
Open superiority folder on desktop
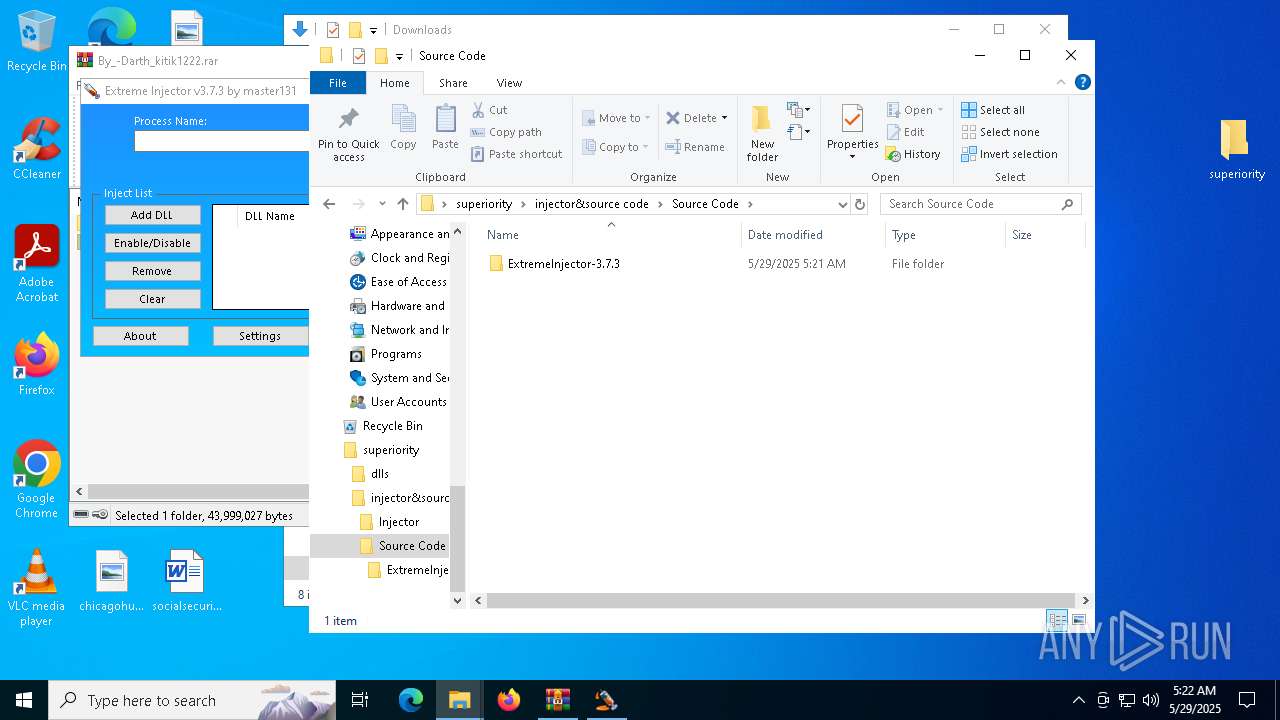(x=1236, y=150)
